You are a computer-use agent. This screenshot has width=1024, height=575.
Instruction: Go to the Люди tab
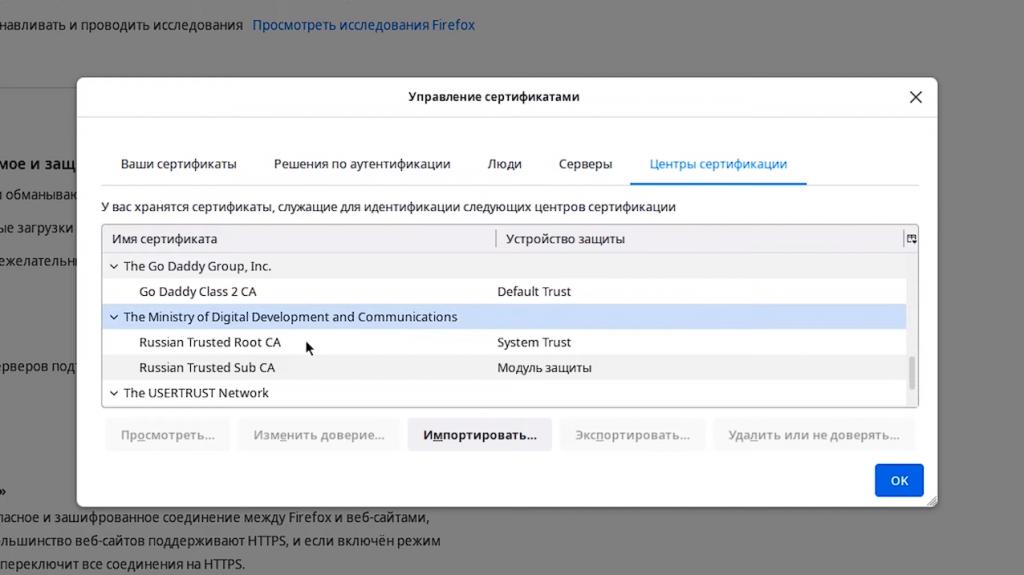tap(504, 164)
